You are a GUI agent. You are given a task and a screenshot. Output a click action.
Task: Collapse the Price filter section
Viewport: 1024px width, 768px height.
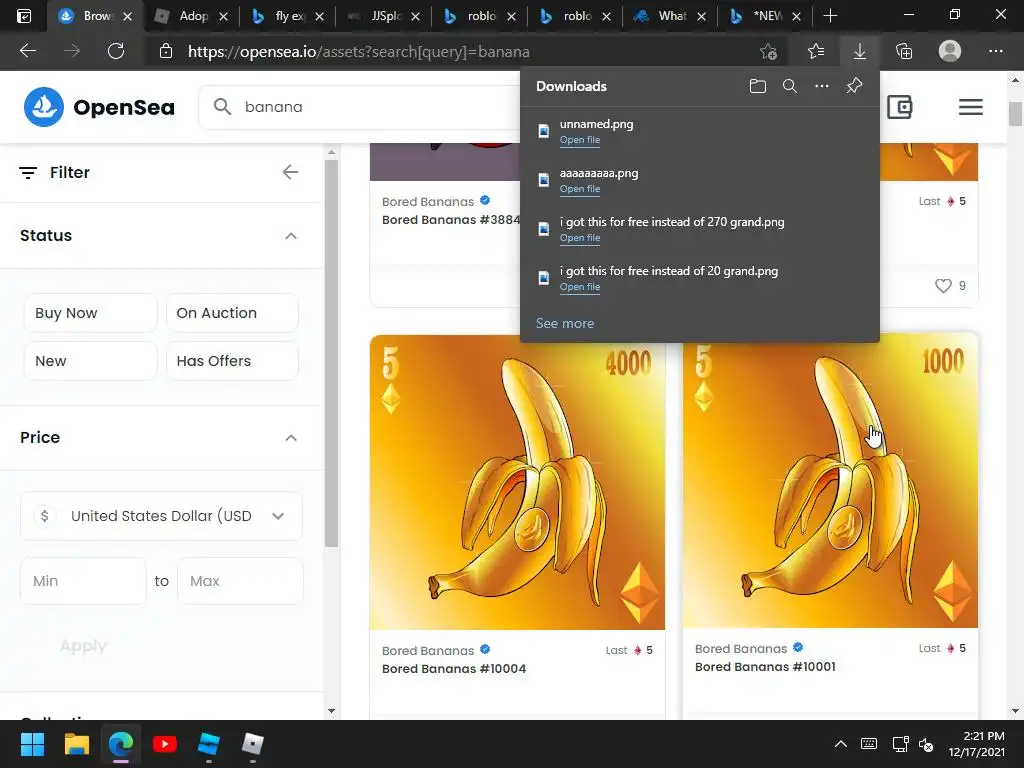click(x=291, y=438)
